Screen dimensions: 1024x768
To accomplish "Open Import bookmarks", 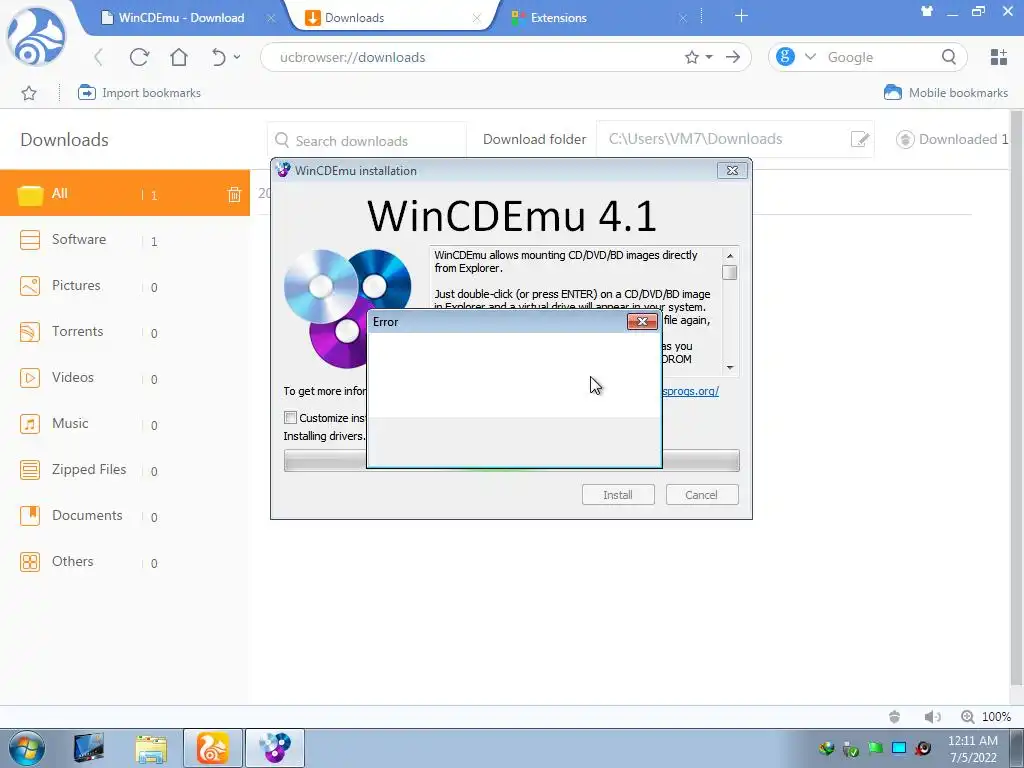I will [139, 93].
